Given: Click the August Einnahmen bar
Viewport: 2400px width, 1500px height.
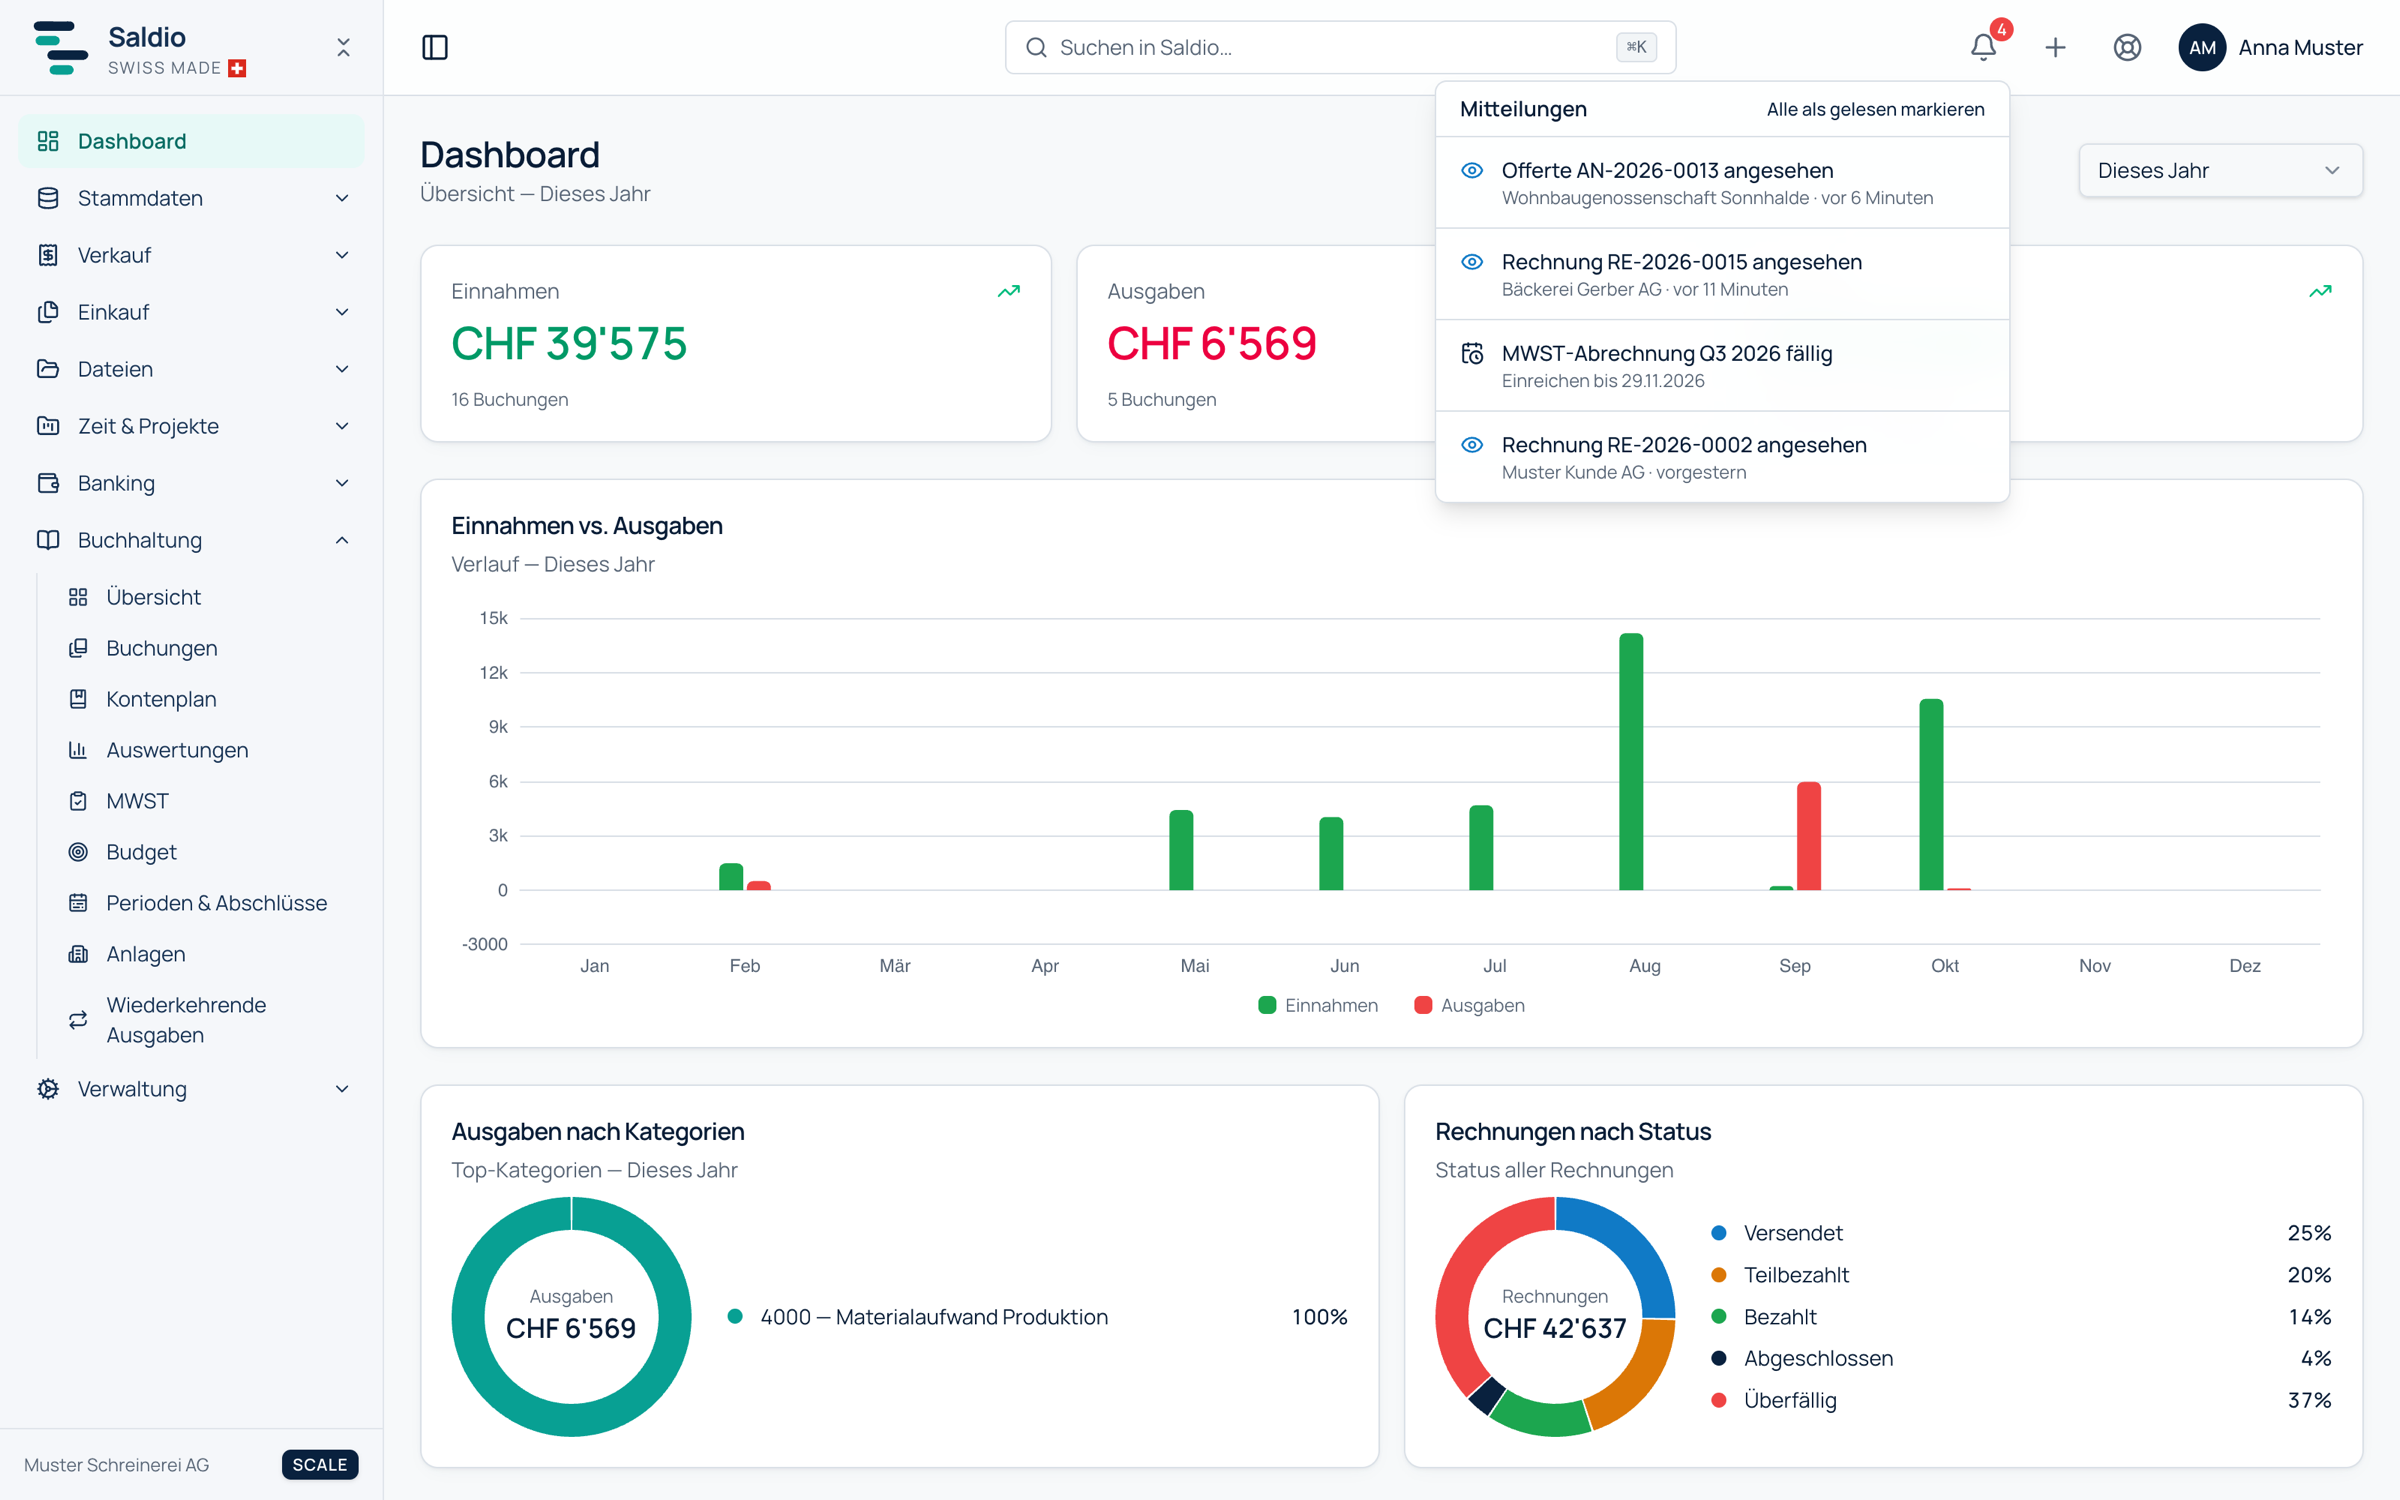Looking at the screenshot, I should click(1631, 762).
